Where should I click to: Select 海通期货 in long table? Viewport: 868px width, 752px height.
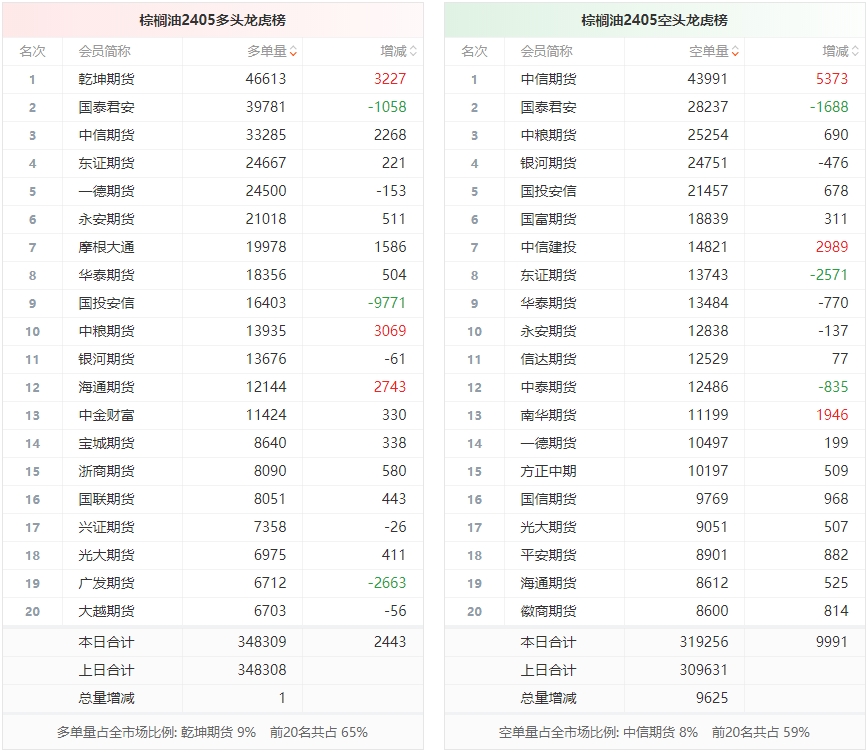[106, 387]
